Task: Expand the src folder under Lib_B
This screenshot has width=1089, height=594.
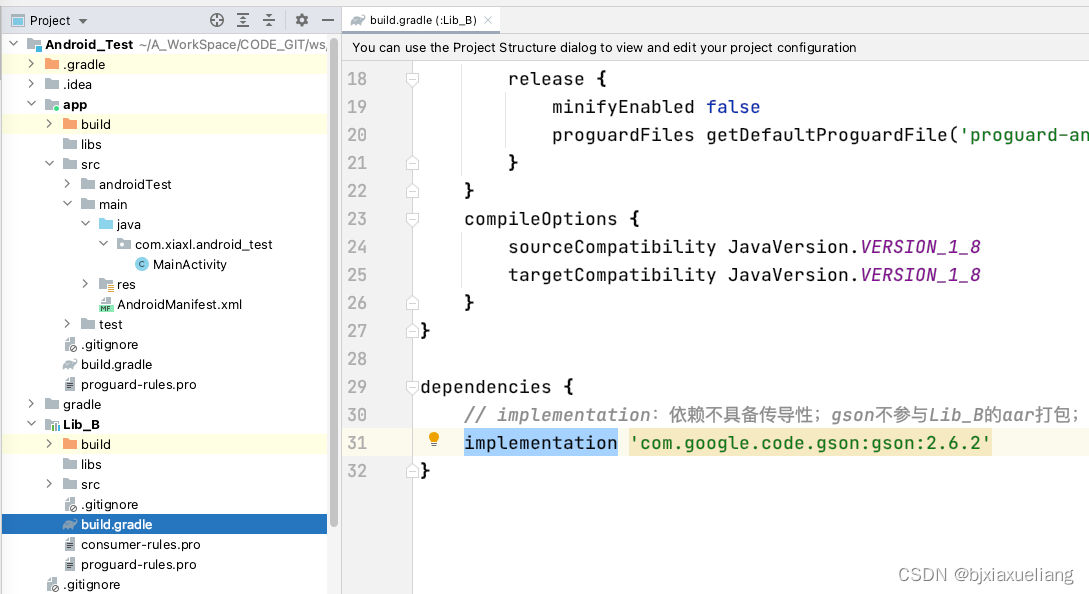Action: tap(49, 484)
